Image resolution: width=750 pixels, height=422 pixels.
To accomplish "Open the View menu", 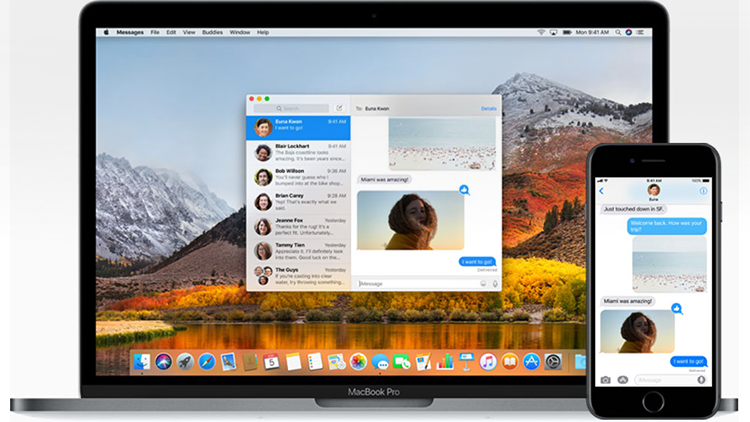I will [x=189, y=33].
